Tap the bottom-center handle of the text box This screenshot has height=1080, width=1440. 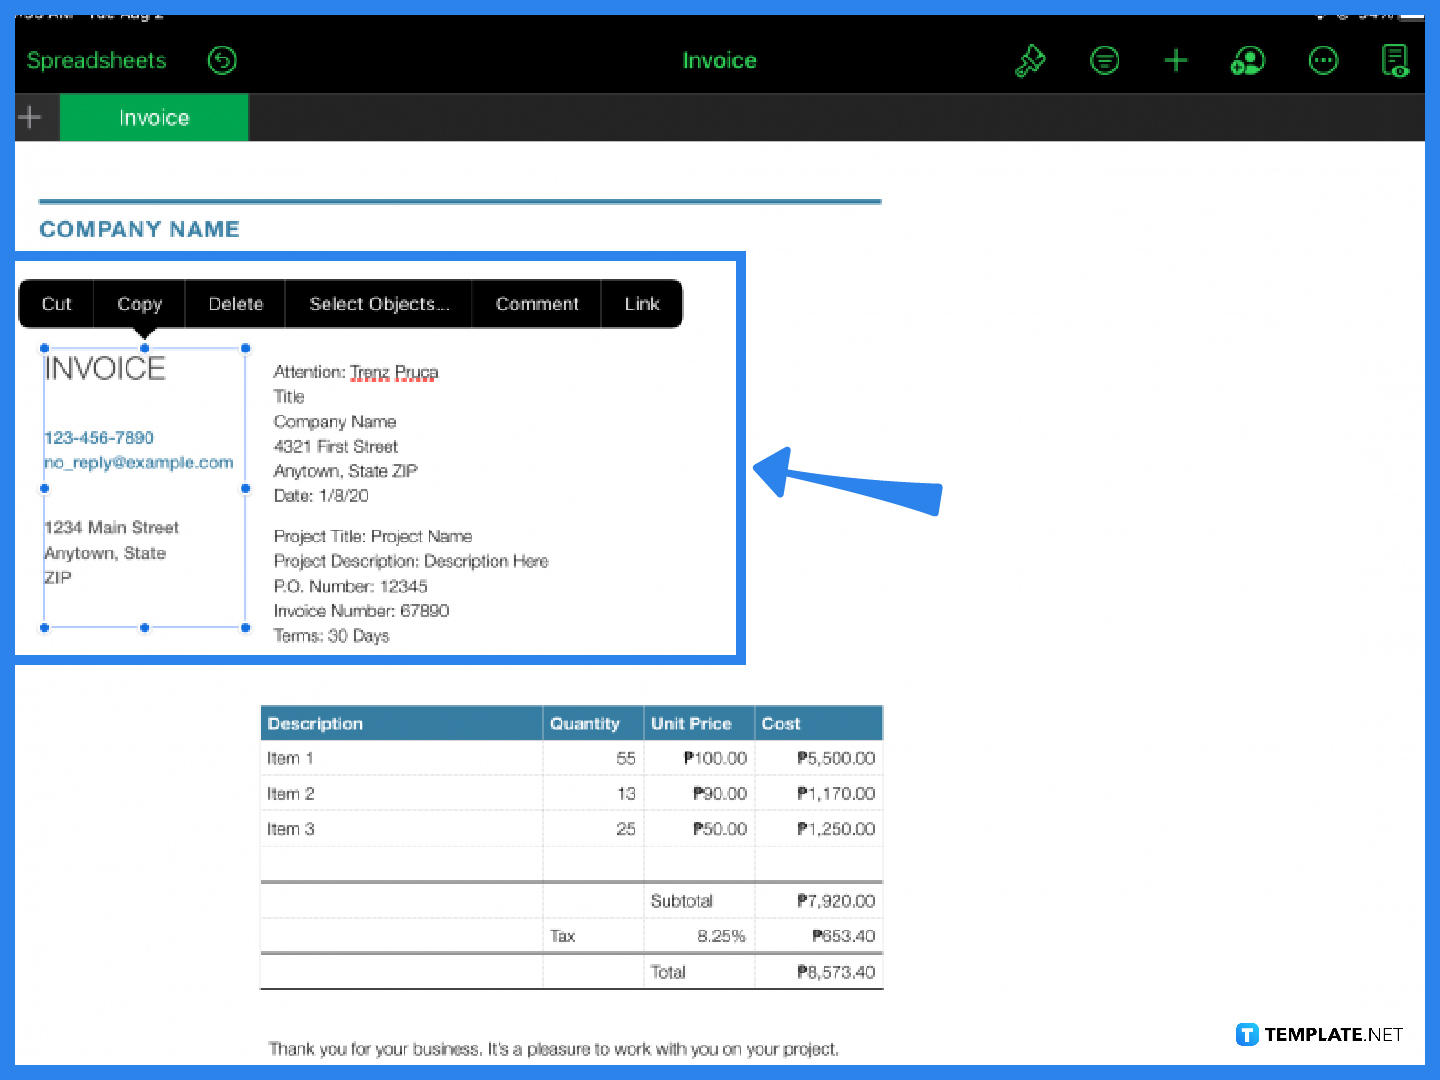145,628
